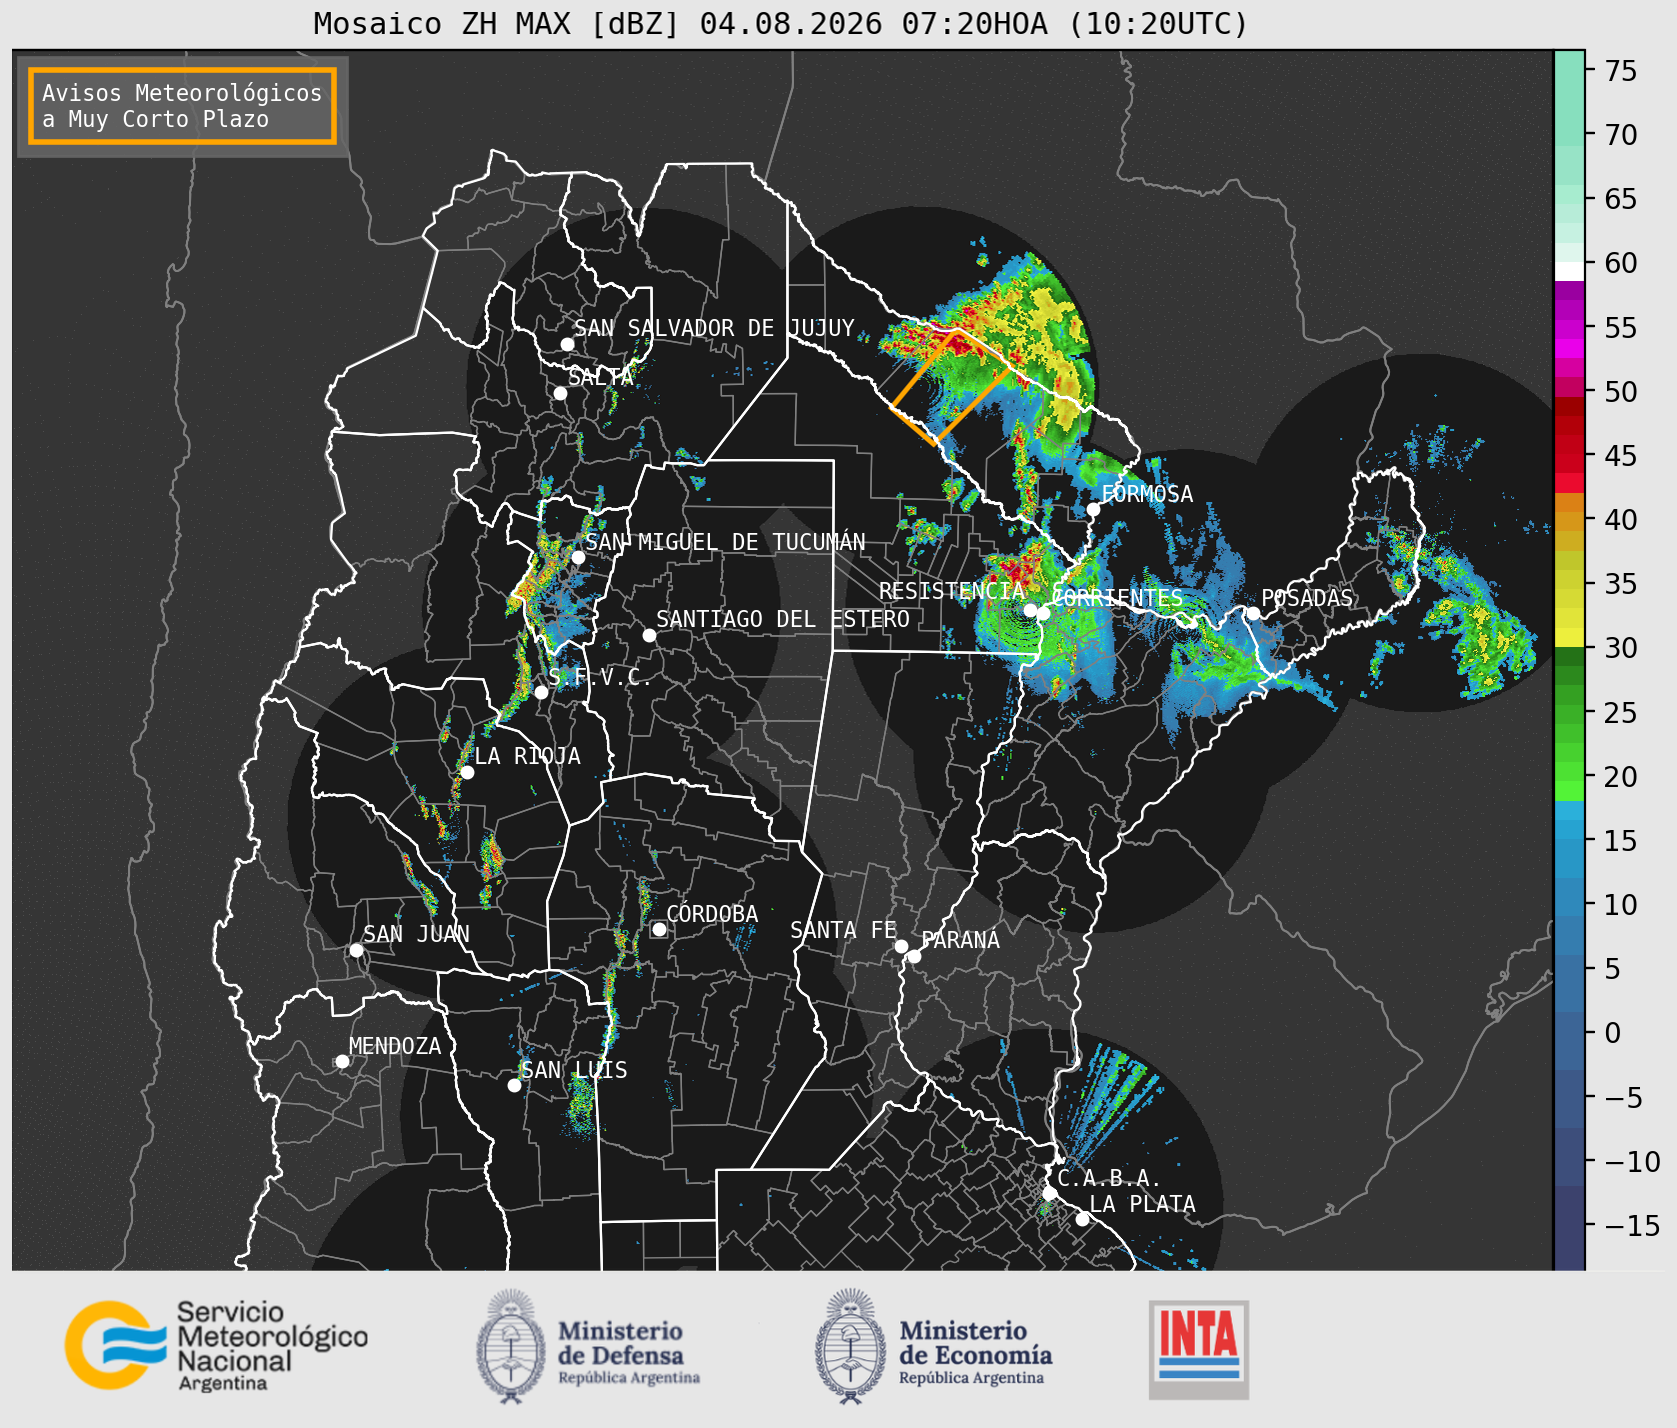Click the Mendoza city marker dot

coord(342,1061)
